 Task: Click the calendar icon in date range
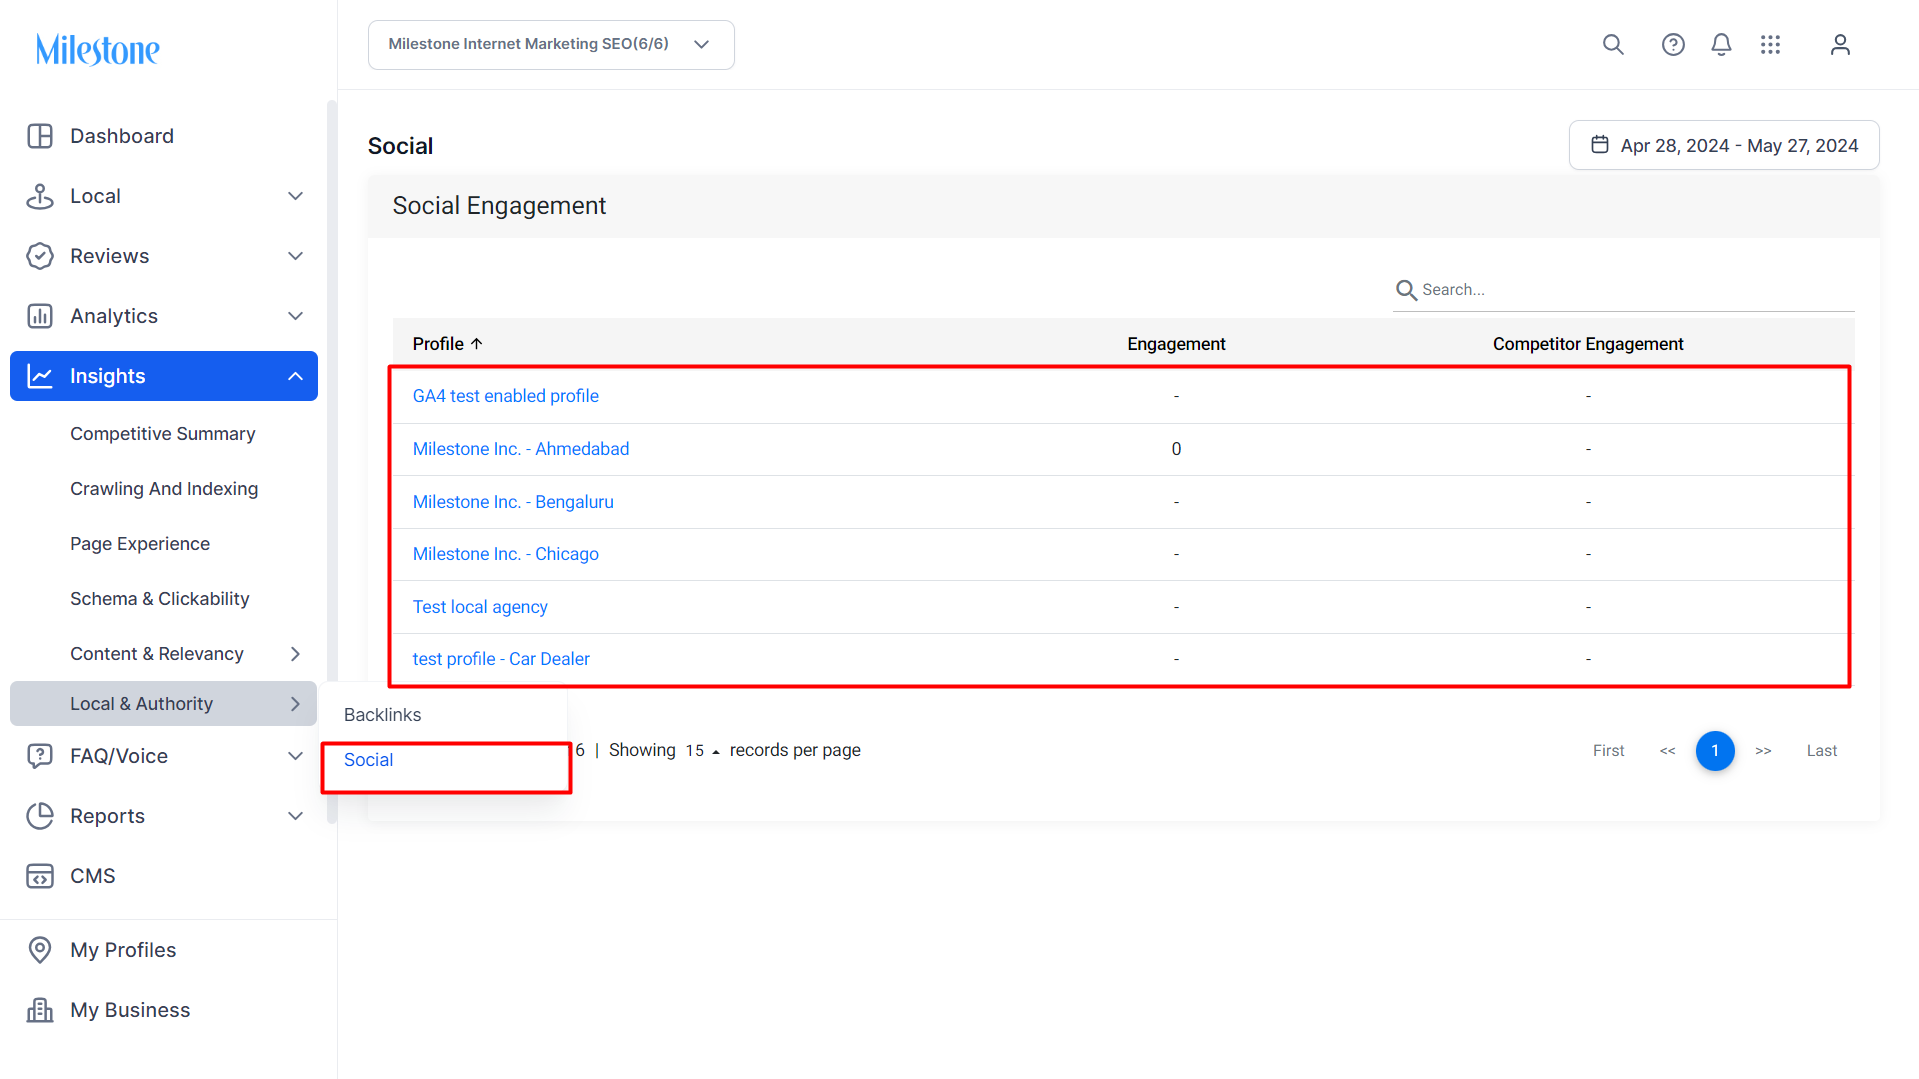coord(1600,145)
